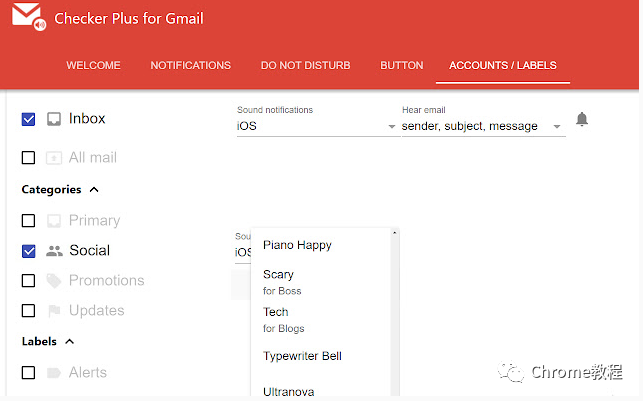643x401 pixels.
Task: Click the sound list scrollbar track
Action: point(394,316)
